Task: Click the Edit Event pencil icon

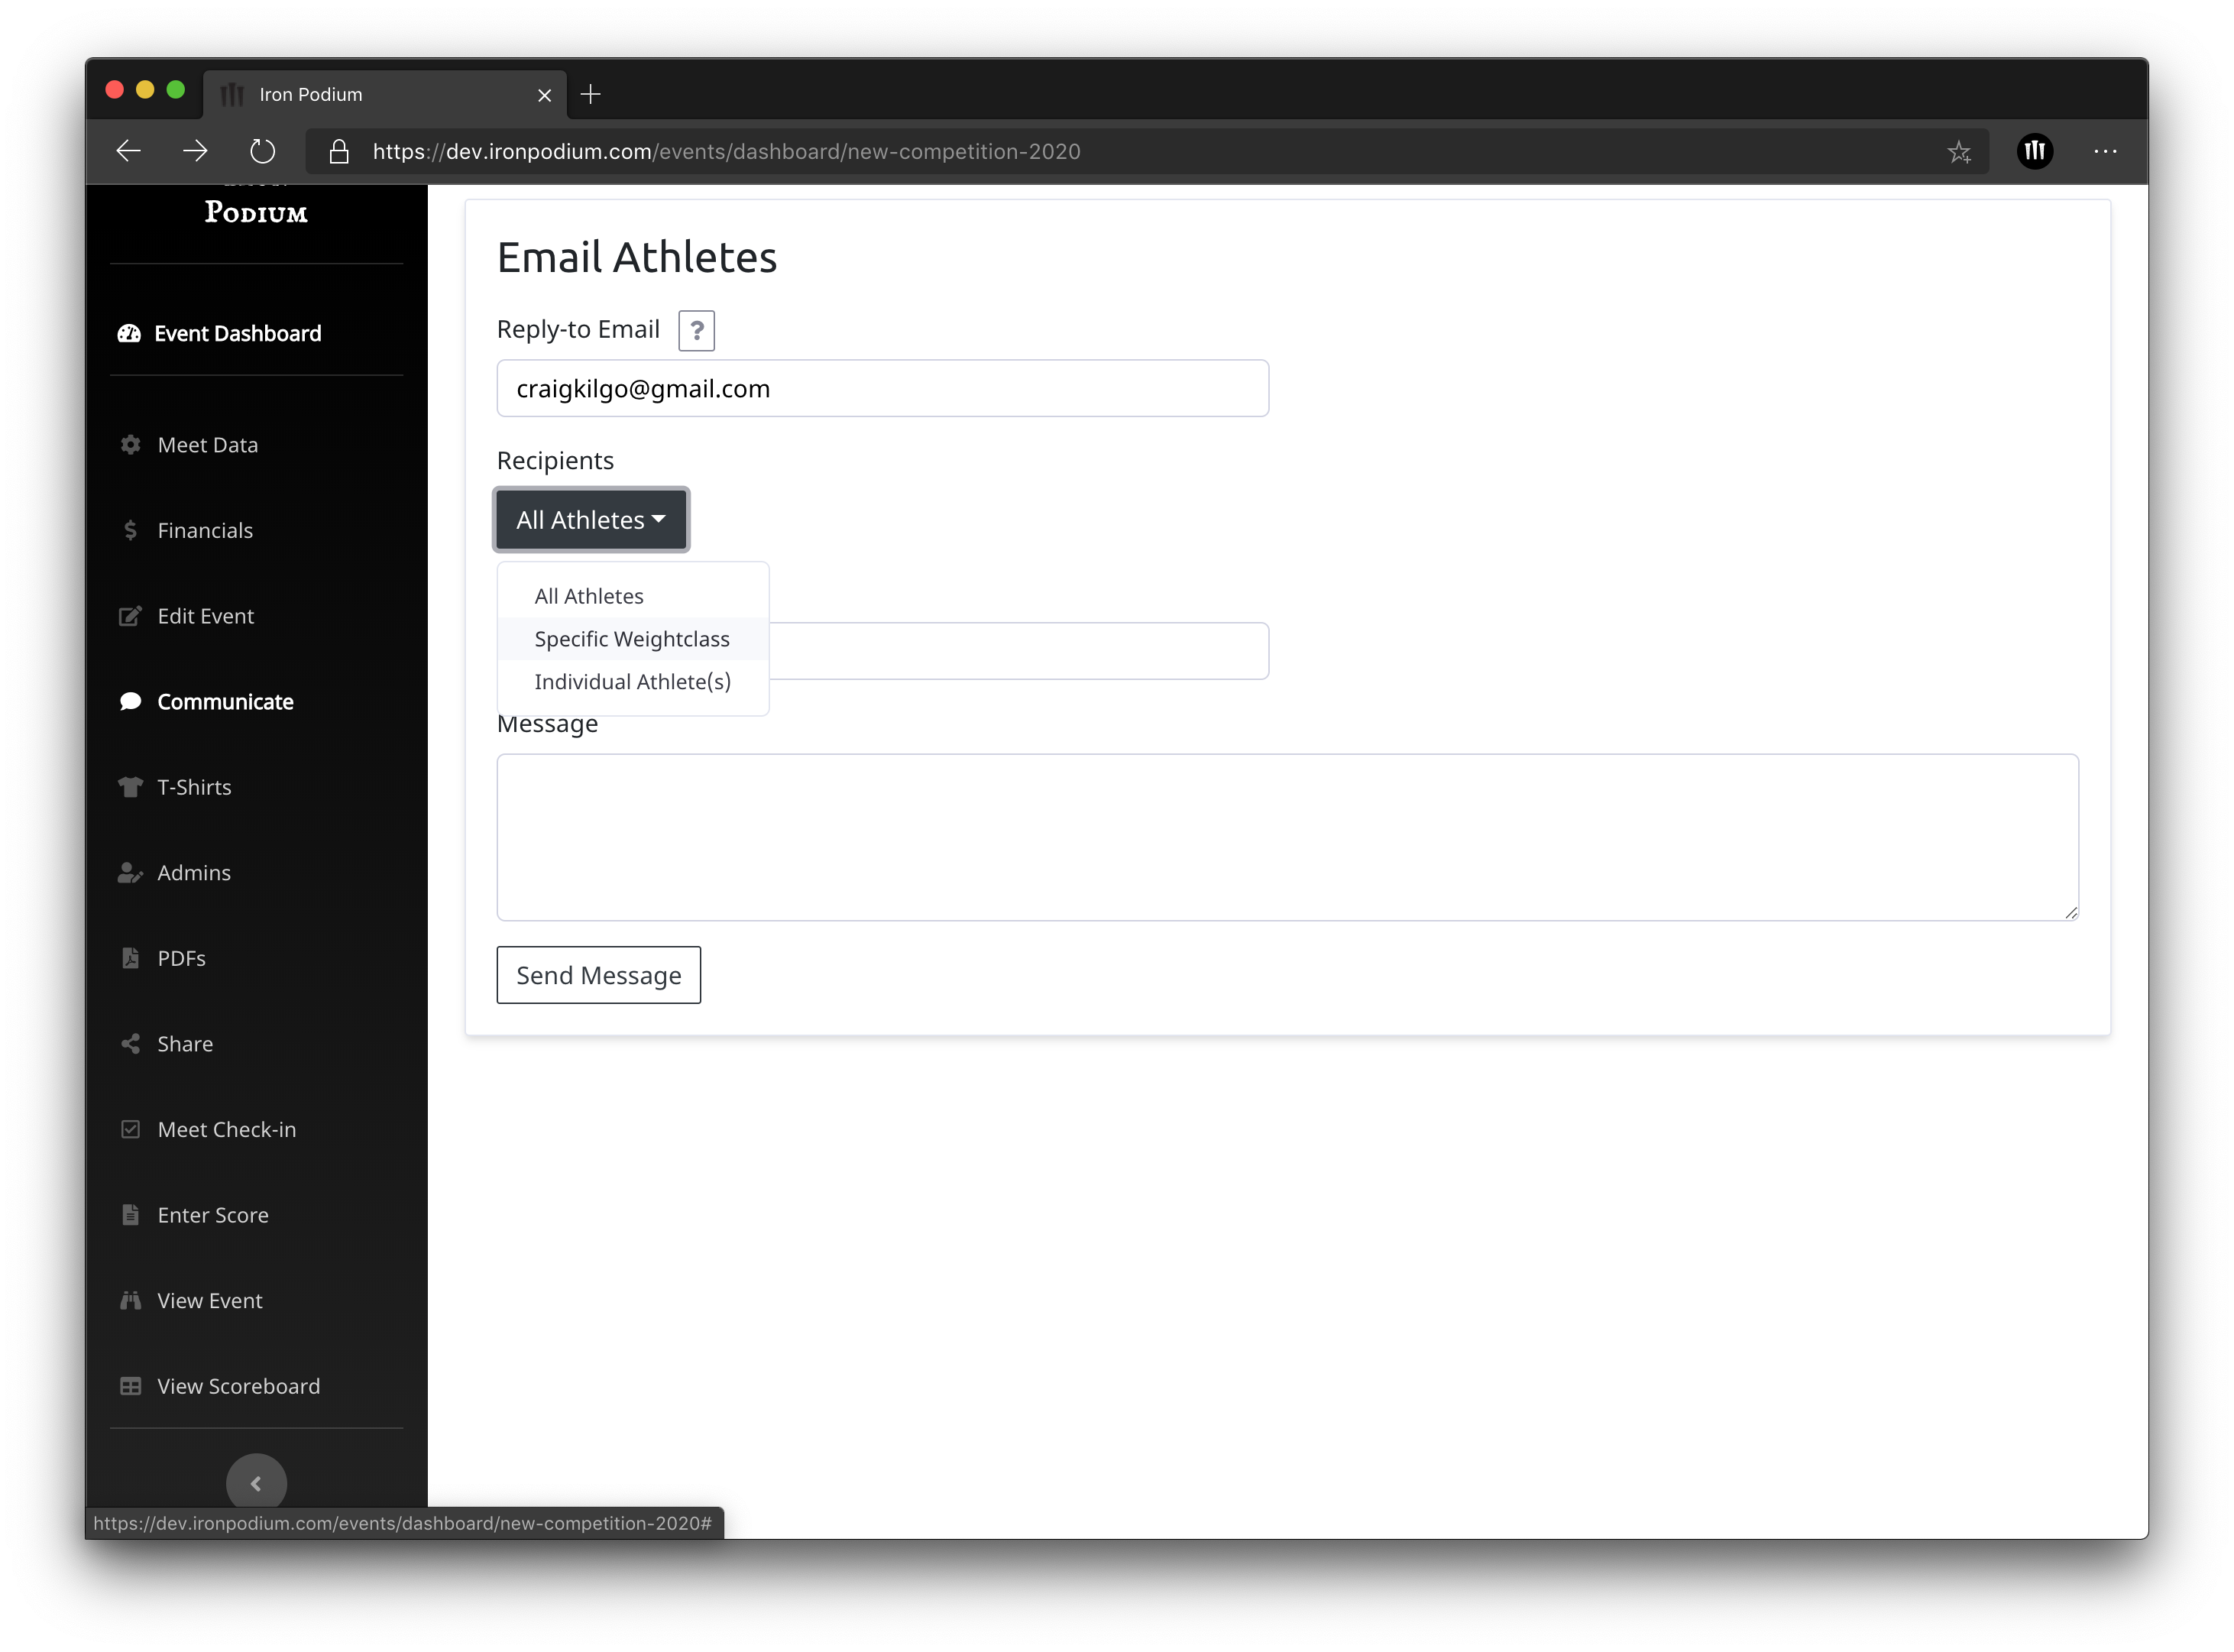Action: [x=130, y=616]
